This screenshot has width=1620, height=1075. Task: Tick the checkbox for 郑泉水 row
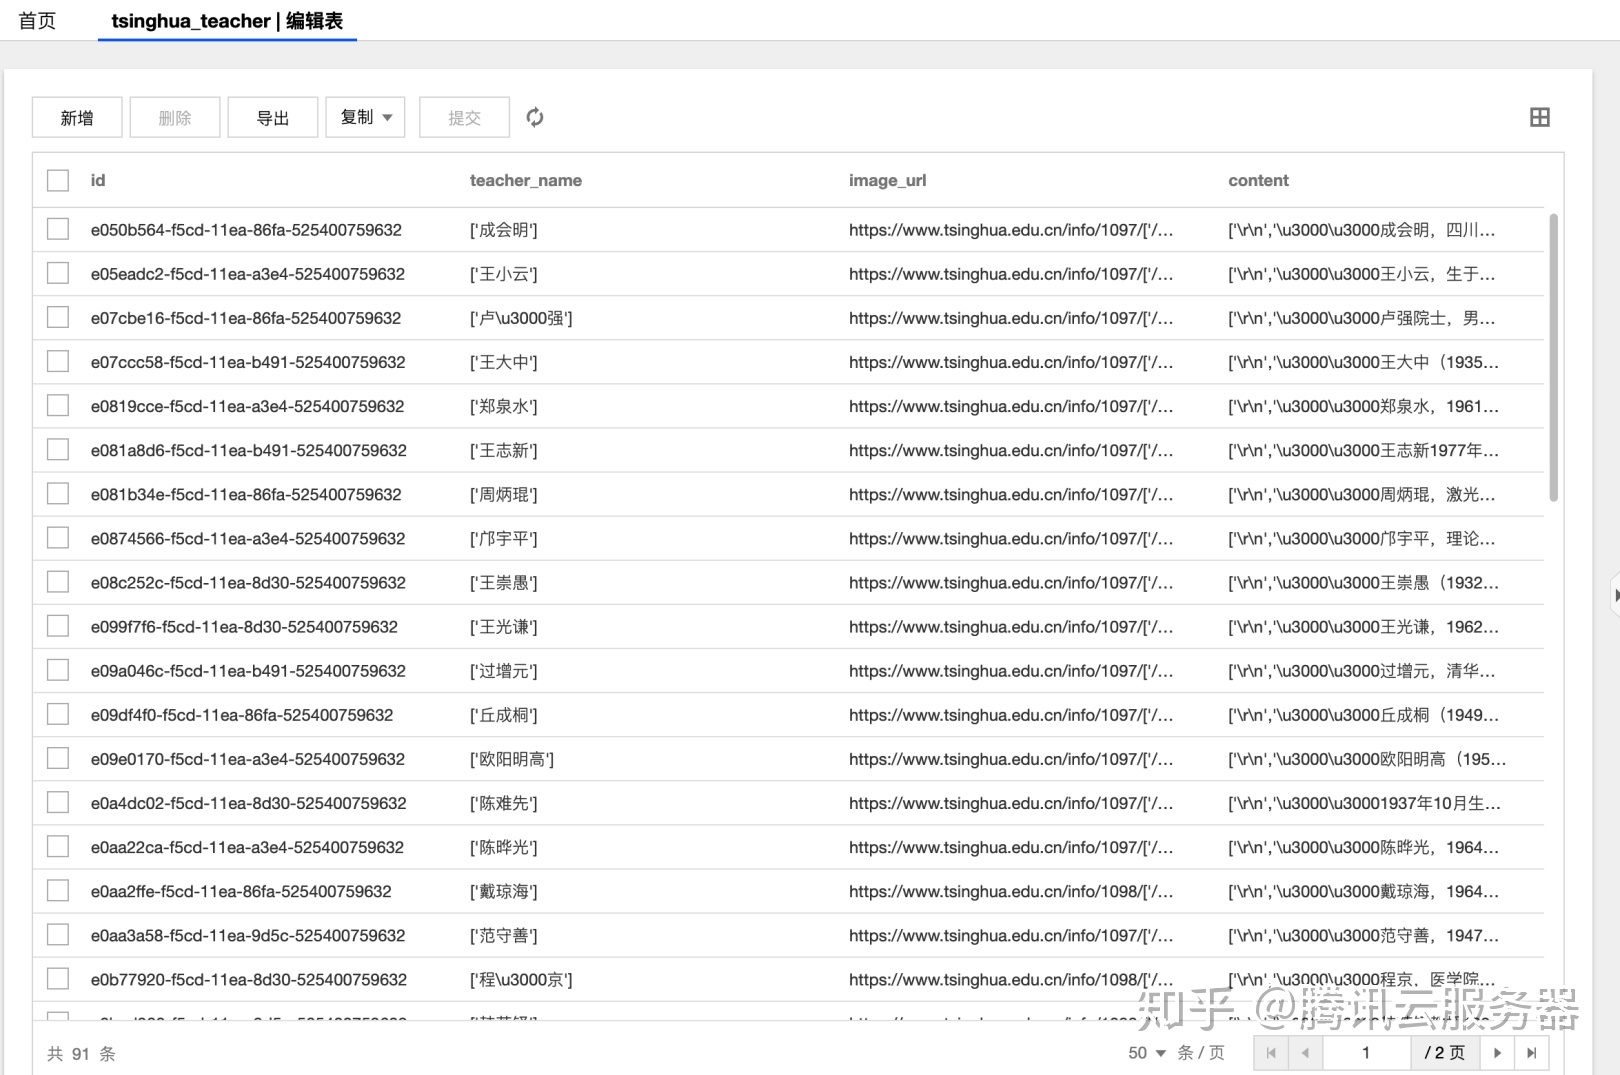pos(58,405)
